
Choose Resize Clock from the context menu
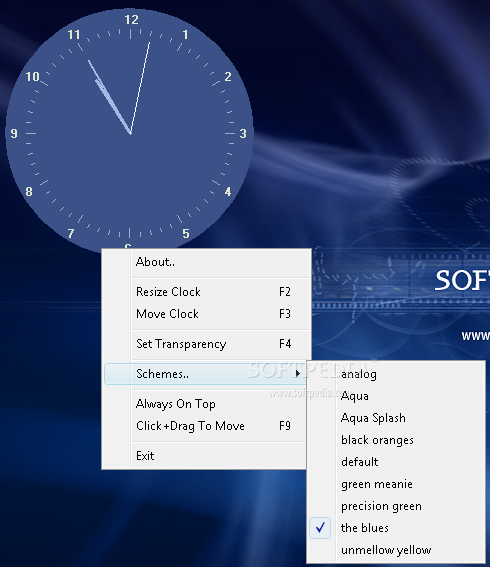click(206, 292)
